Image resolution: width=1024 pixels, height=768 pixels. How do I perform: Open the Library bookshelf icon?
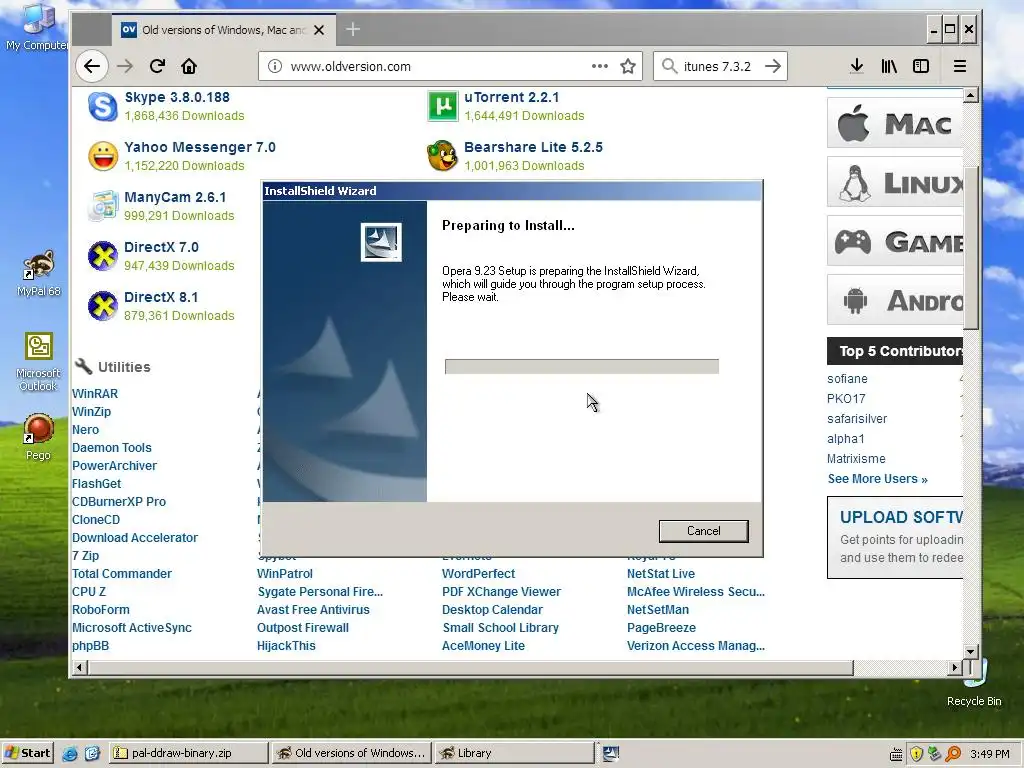pyautogui.click(x=889, y=66)
